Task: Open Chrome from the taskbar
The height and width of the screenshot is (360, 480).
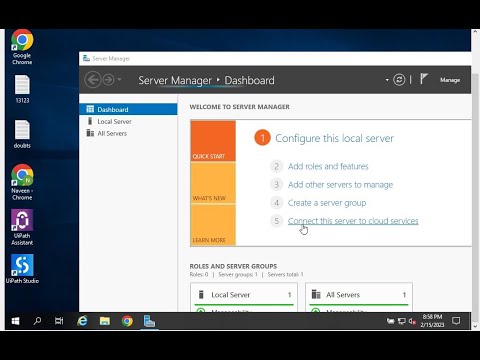Action: coord(127,321)
